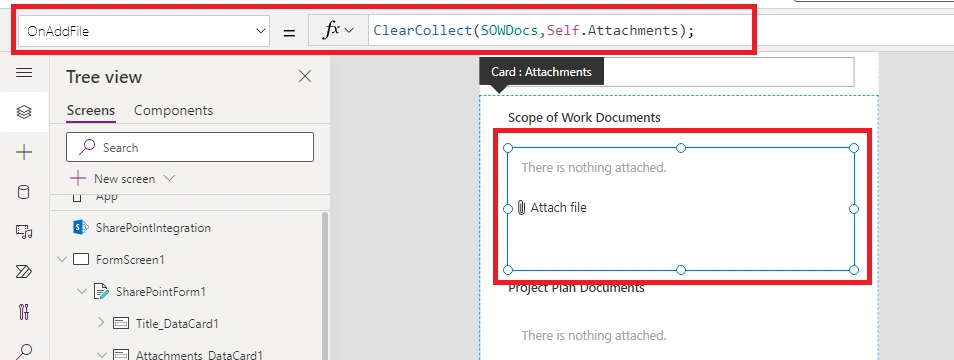Click the Search magnifier sidebar icon
This screenshot has width=954, height=360.
click(x=24, y=351)
